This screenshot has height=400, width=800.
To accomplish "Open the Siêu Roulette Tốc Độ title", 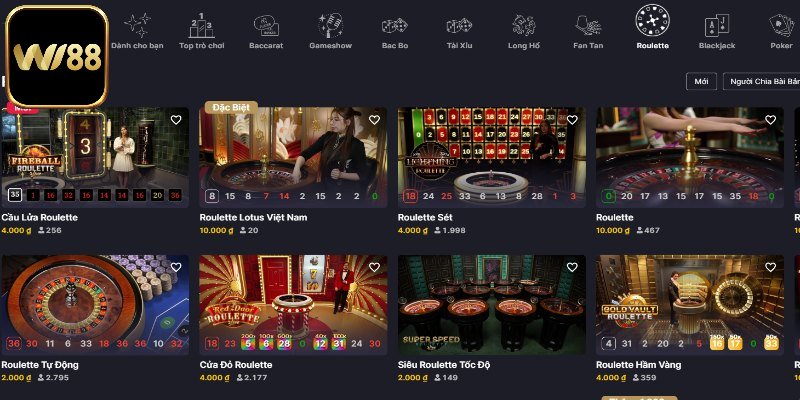I will click(x=442, y=365).
